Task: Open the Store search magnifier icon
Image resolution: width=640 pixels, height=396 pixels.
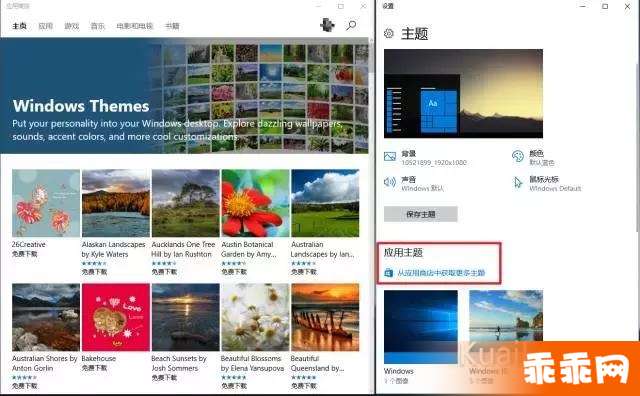Action: 351,25
